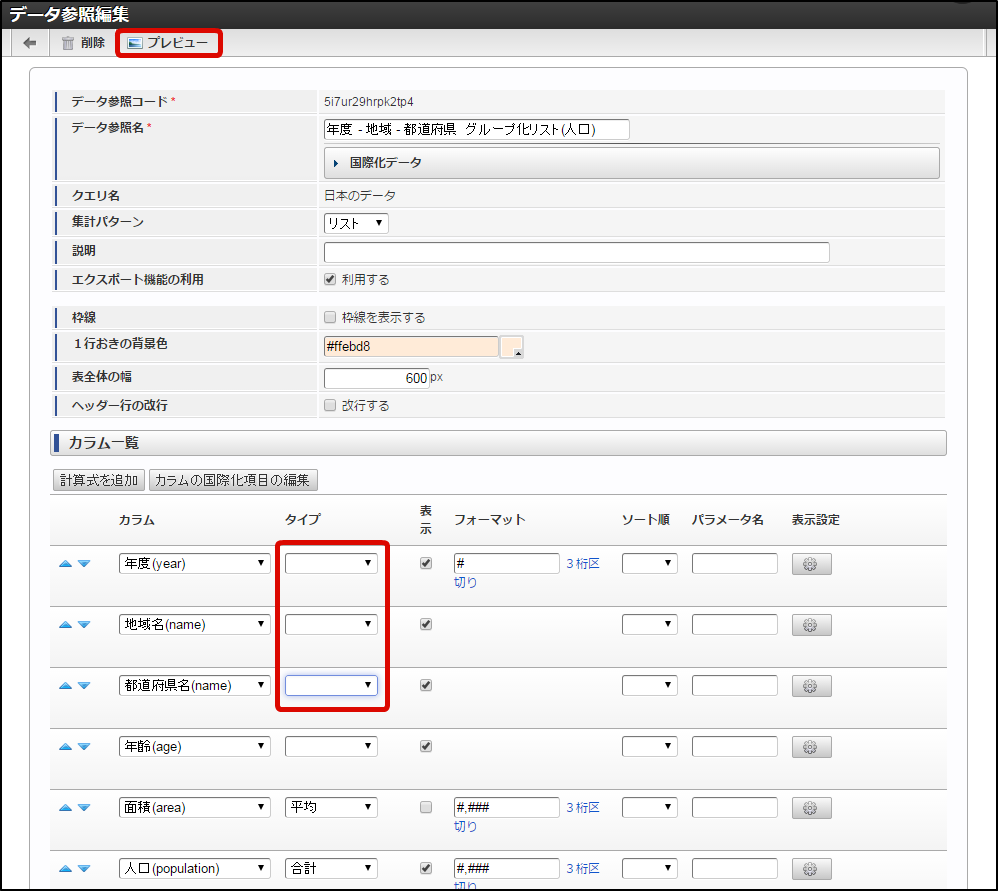998x891 pixels.
Task: Move 年度(year) row up with arrow
Action: (65, 564)
